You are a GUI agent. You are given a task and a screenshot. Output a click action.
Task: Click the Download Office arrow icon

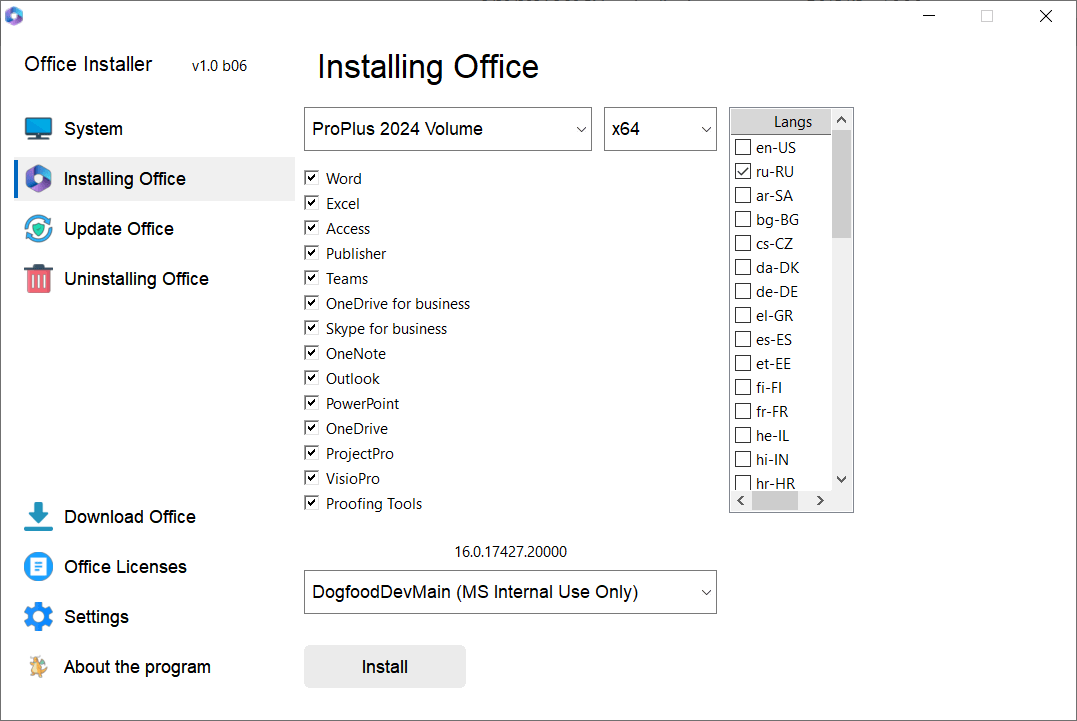click(x=38, y=516)
